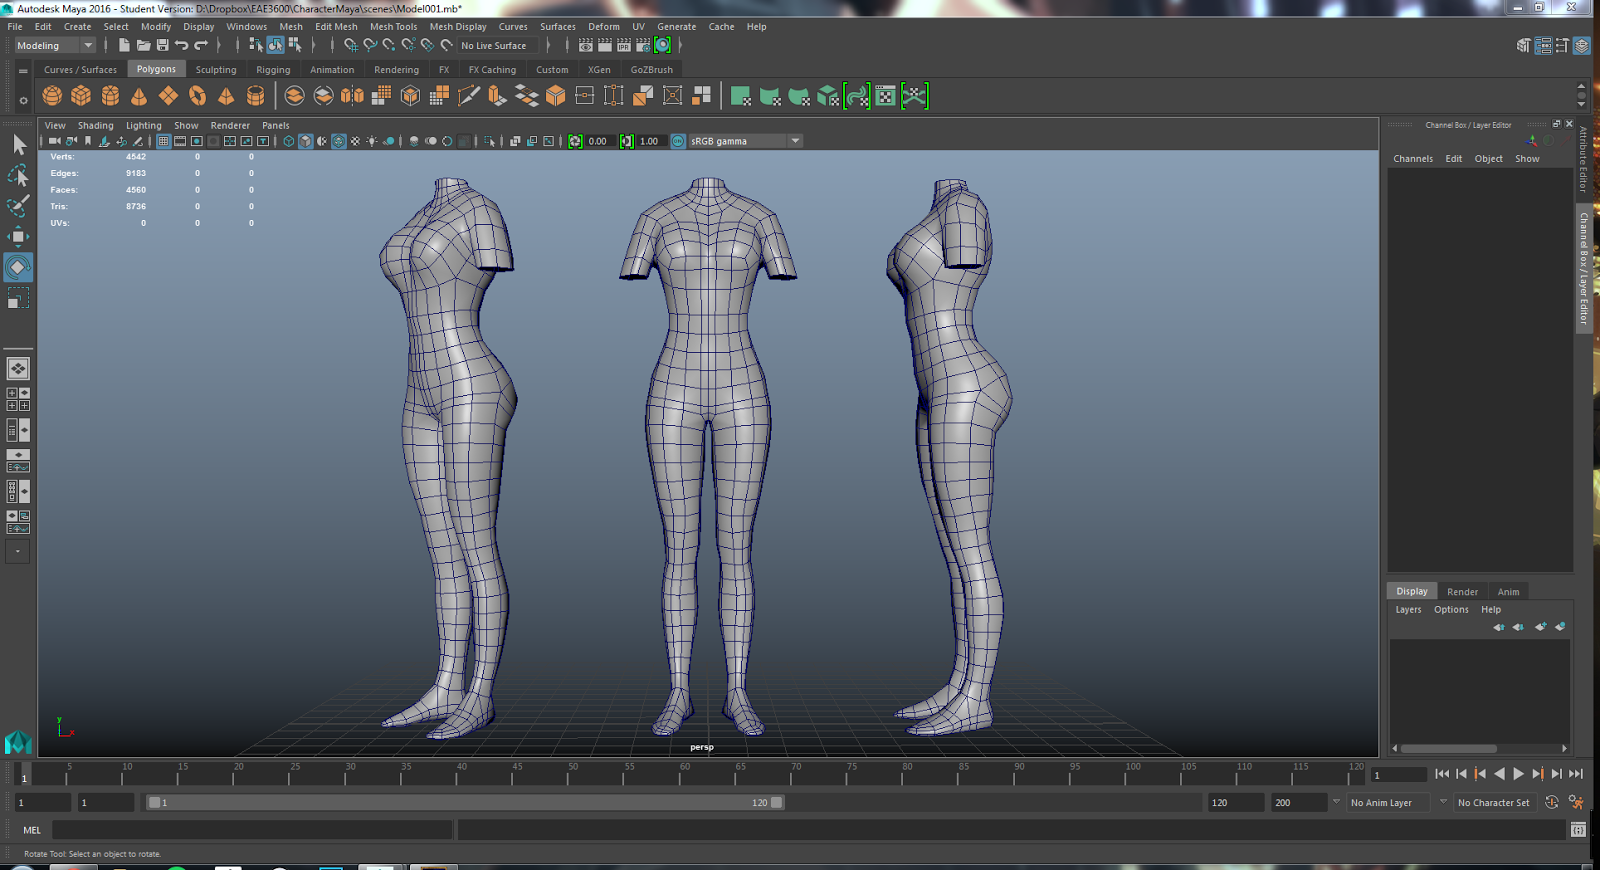The width and height of the screenshot is (1600, 870).
Task: Create a polygon pyramid from the shelf
Action: (x=226, y=96)
